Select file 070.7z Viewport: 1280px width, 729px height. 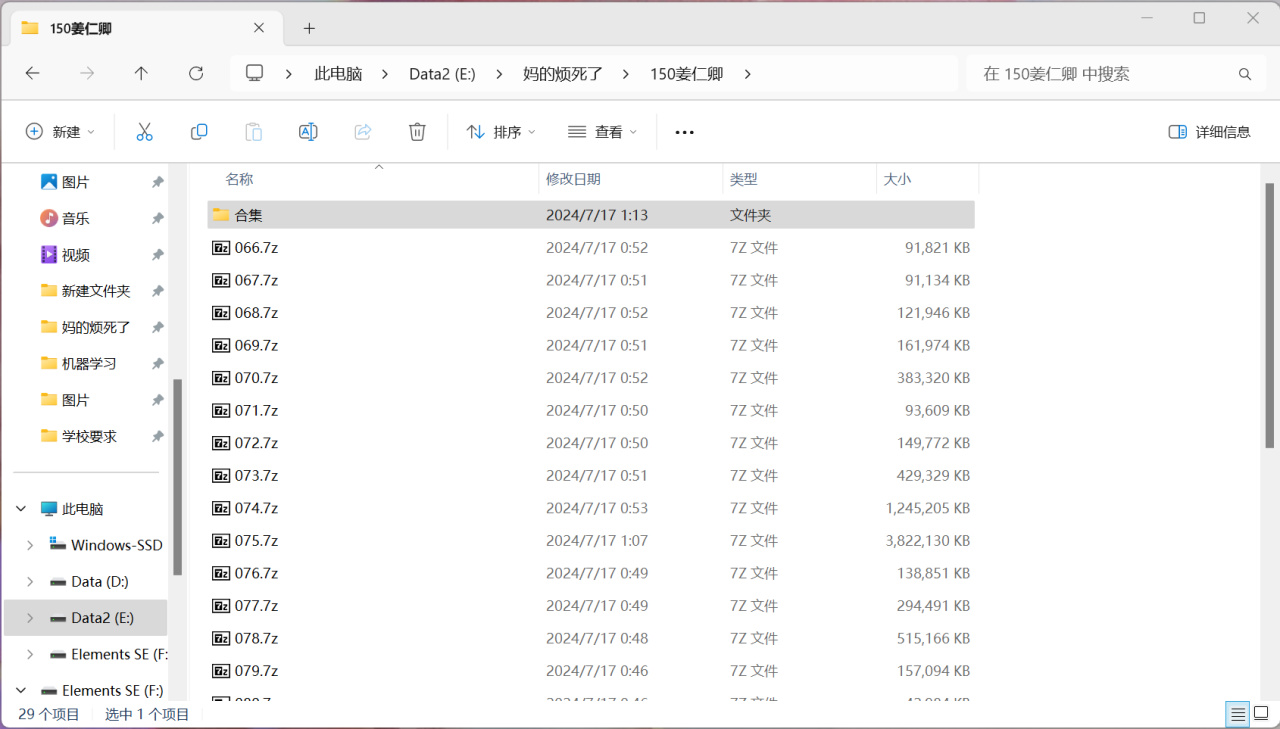click(591, 378)
